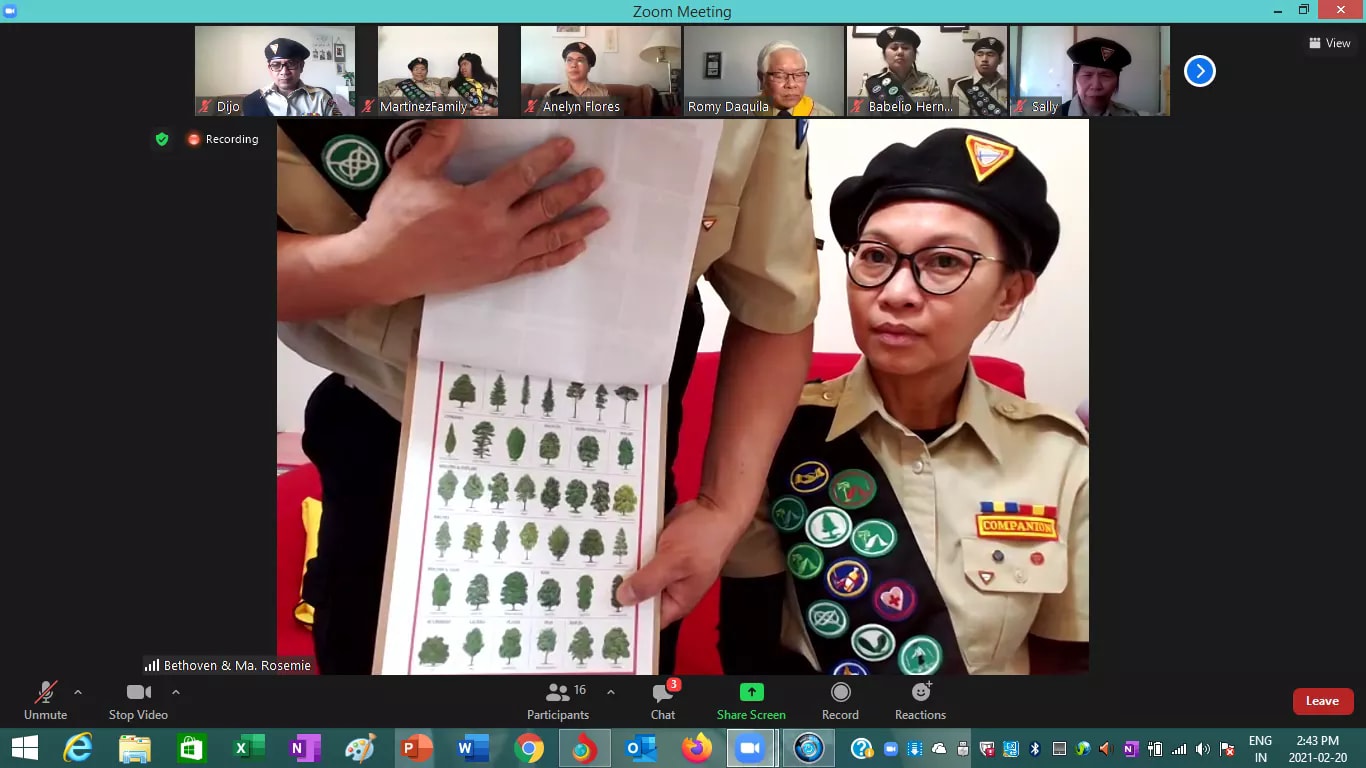Click the Recording status indicator

(x=222, y=139)
